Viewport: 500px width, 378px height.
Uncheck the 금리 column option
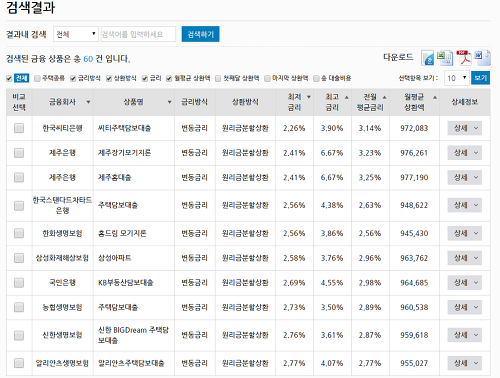tap(145, 78)
